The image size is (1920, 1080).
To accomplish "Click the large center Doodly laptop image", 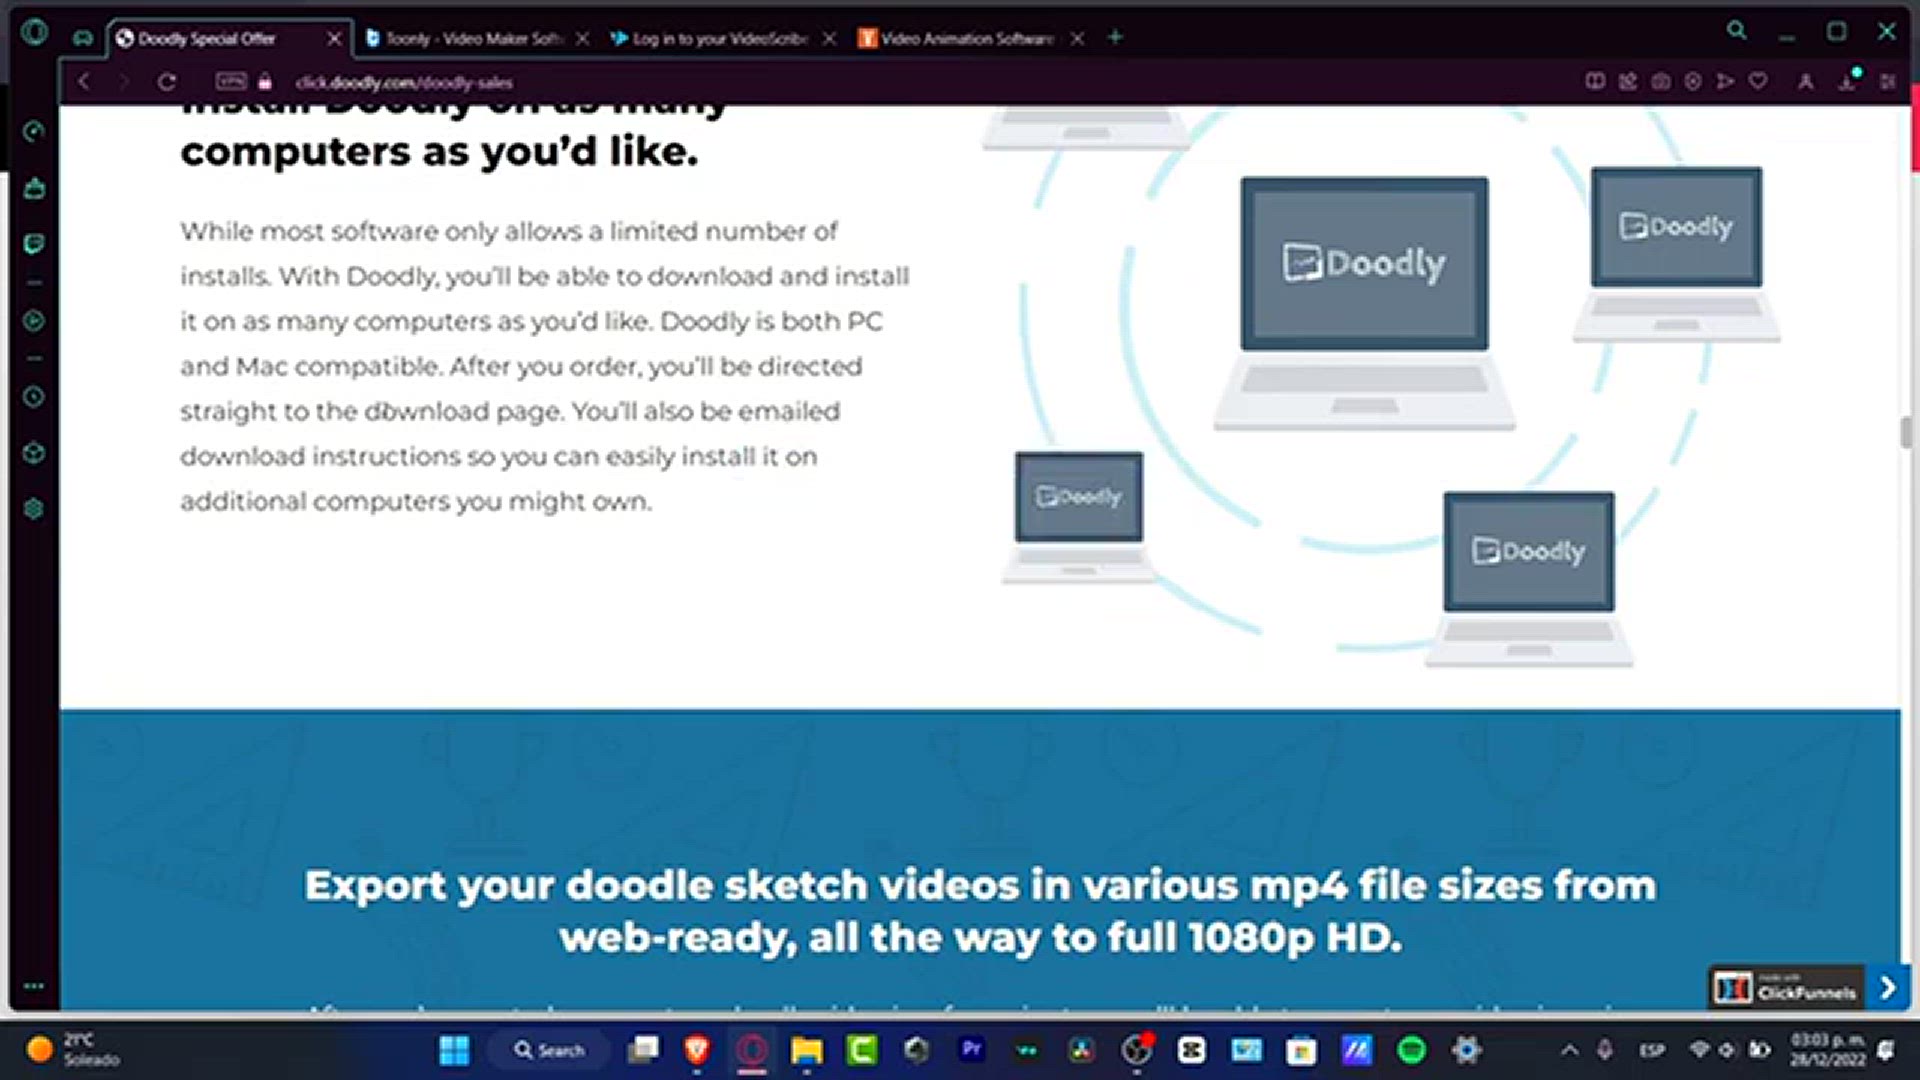I will [1364, 304].
